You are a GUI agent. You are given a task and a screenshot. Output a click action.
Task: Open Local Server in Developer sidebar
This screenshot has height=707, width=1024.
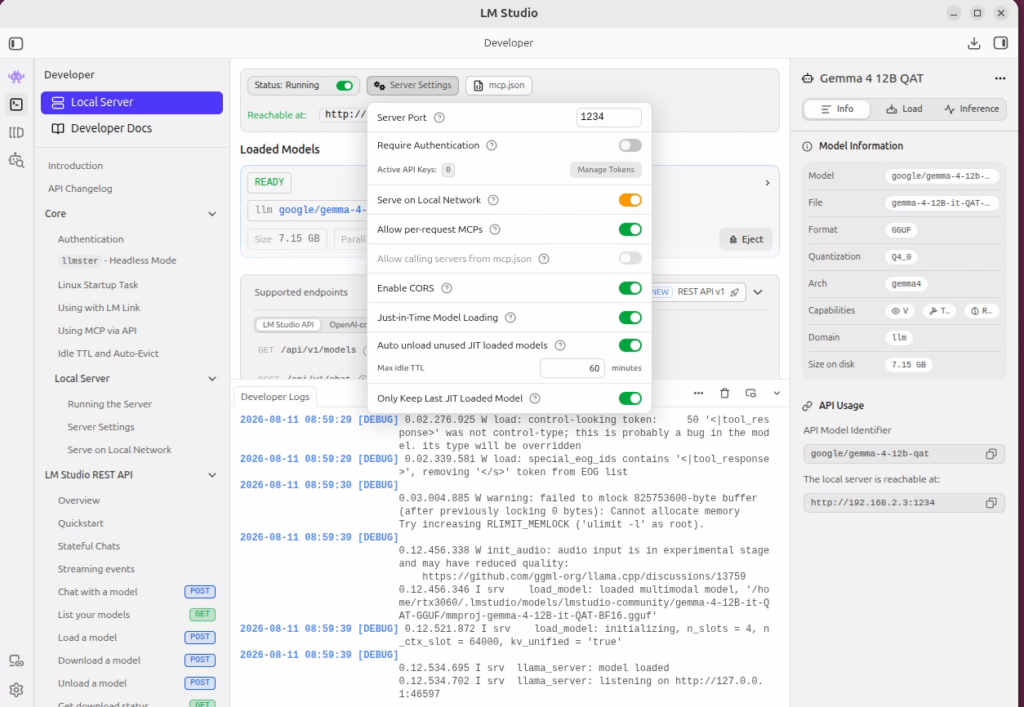coord(132,102)
